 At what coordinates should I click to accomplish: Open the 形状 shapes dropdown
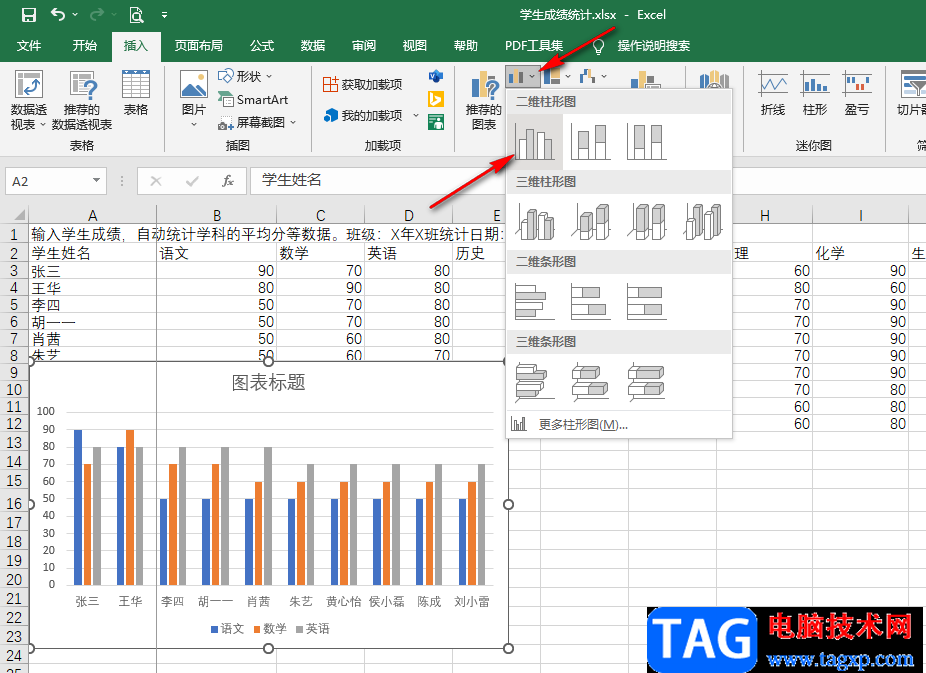(245, 76)
